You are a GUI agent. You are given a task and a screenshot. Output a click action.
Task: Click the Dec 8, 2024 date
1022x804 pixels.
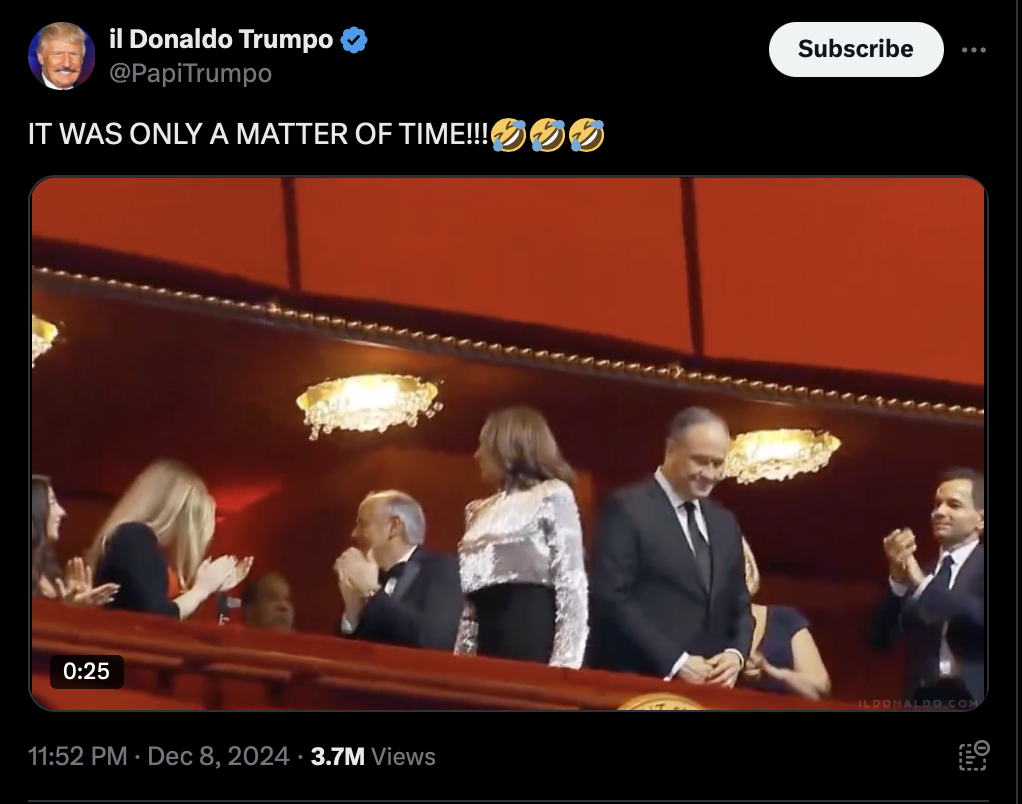pyautogui.click(x=218, y=756)
